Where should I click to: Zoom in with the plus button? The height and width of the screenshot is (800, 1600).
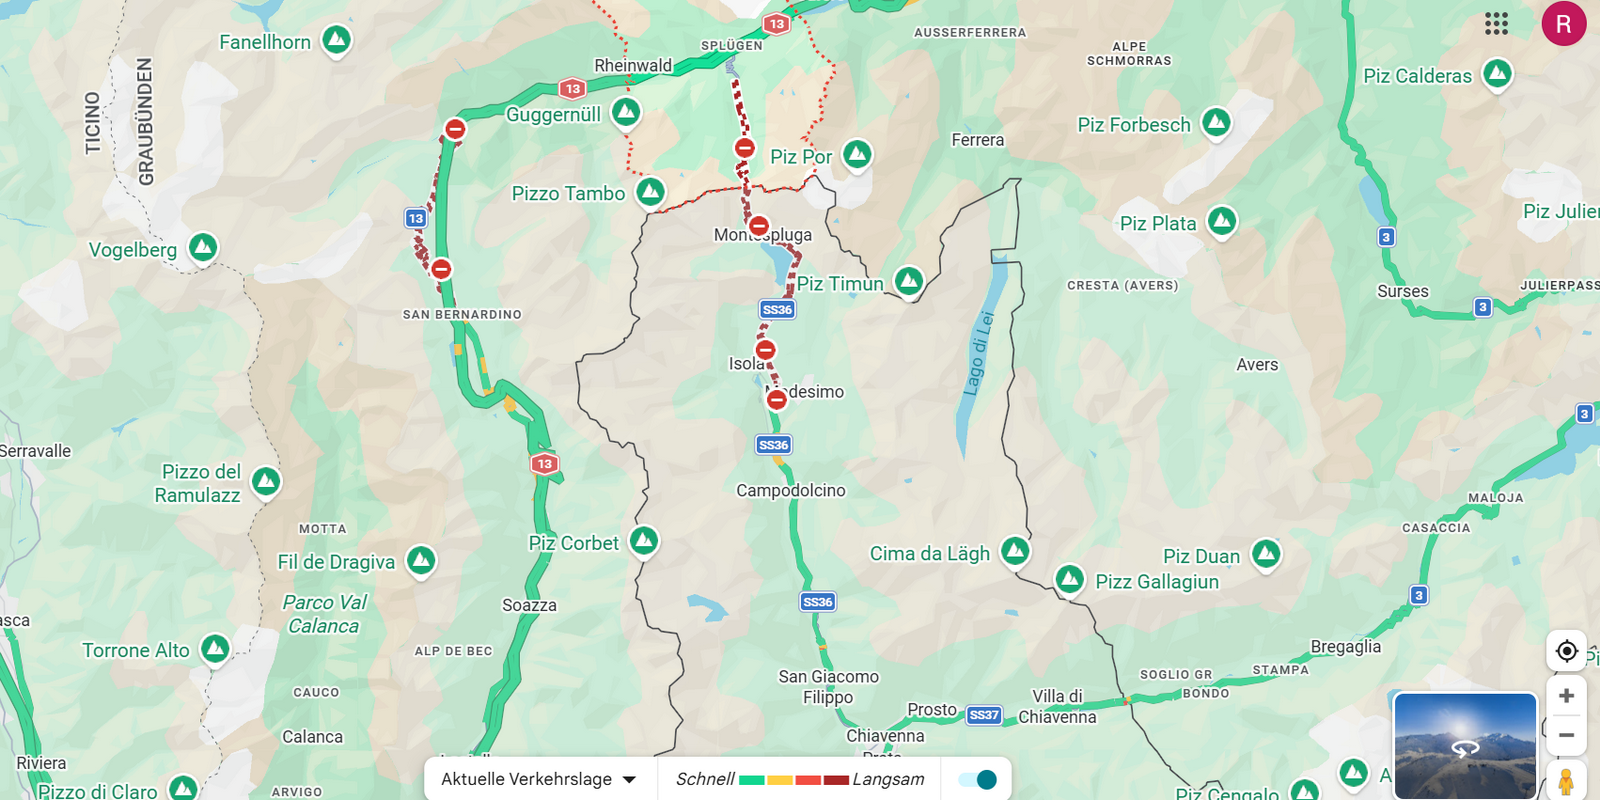pyautogui.click(x=1566, y=696)
